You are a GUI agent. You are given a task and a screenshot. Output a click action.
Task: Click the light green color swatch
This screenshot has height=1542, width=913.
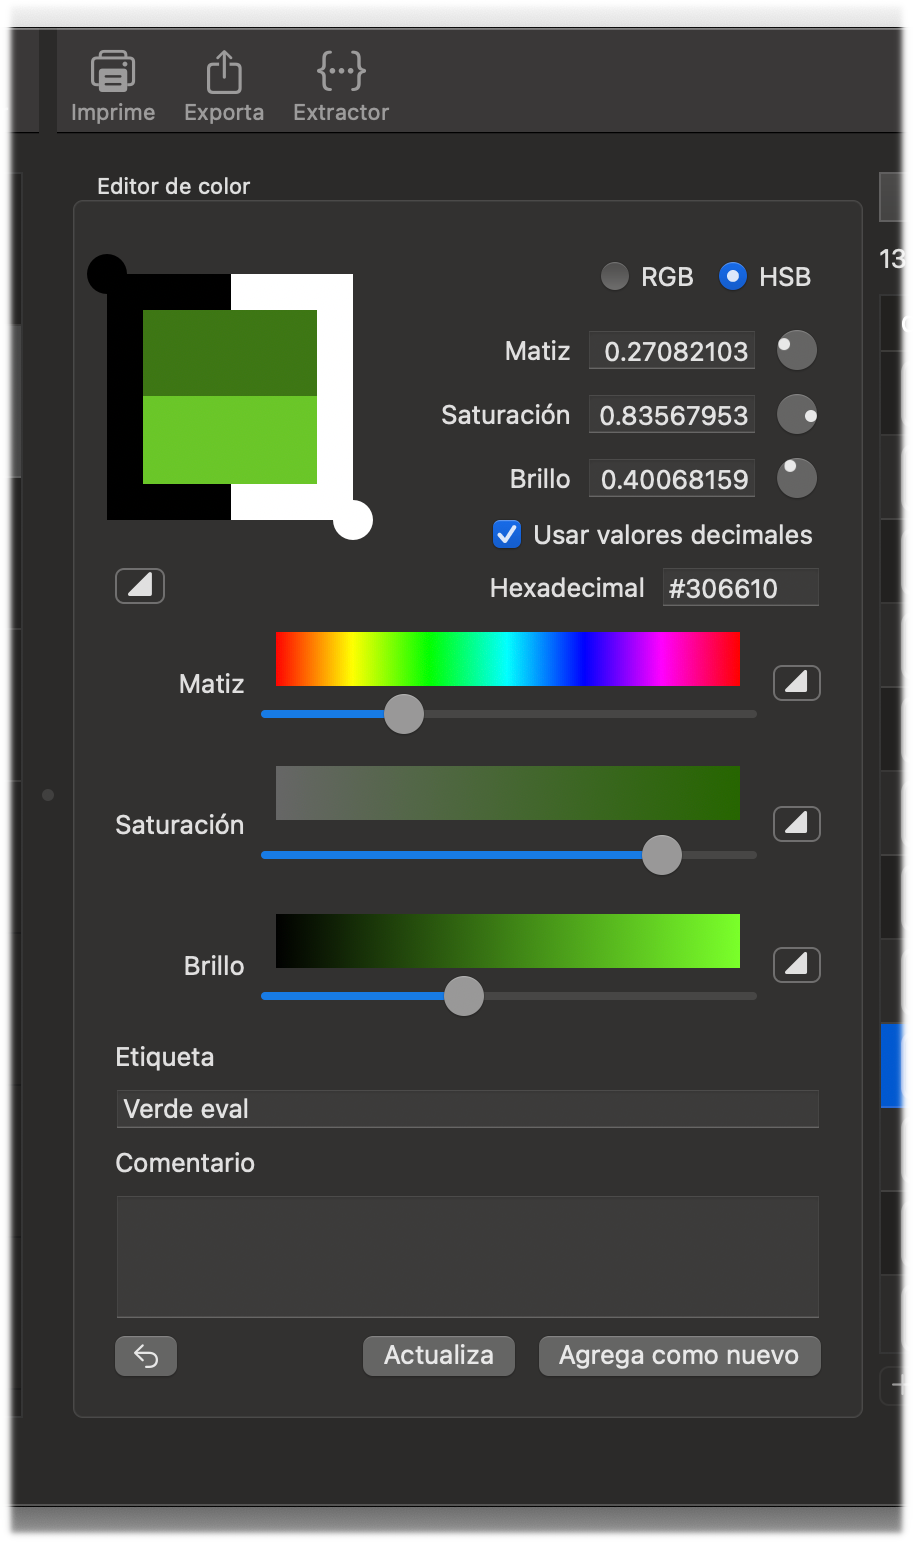[230, 440]
